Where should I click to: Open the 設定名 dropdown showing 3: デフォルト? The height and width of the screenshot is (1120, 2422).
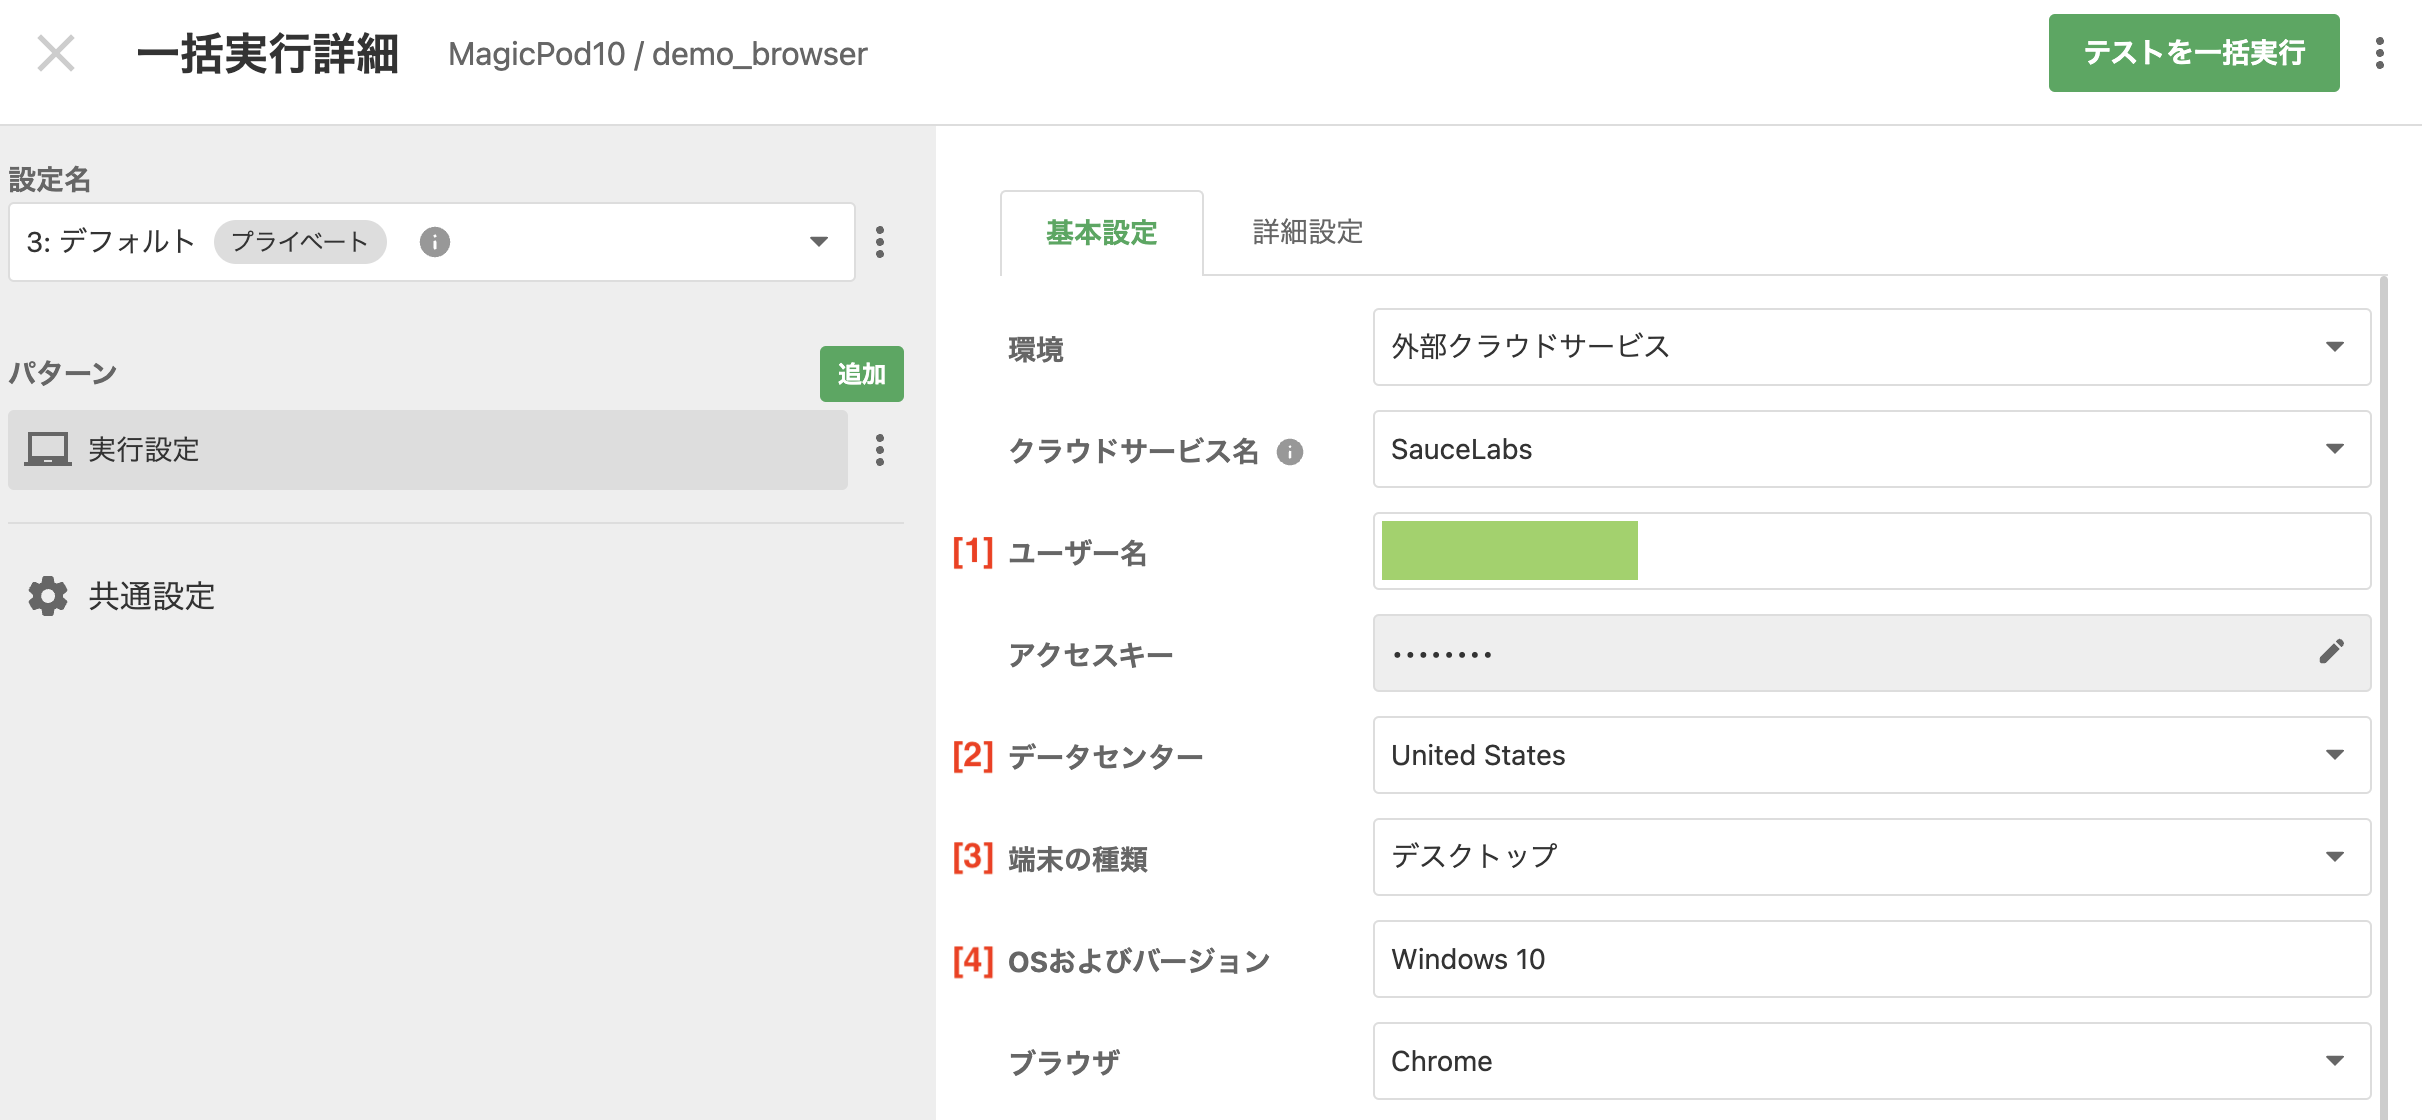pyautogui.click(x=431, y=242)
